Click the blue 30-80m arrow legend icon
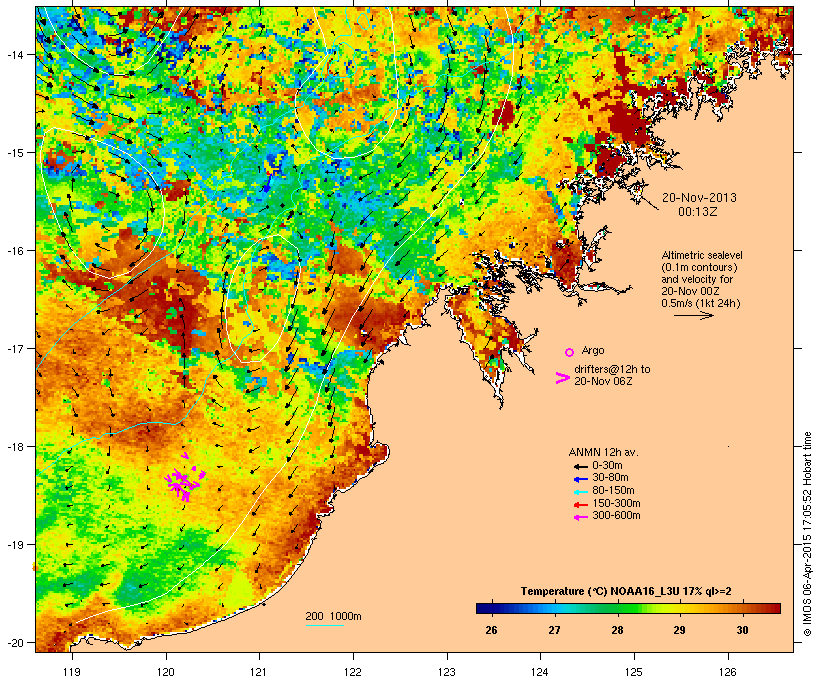Viewport: 820px width, 680px height. 581,479
